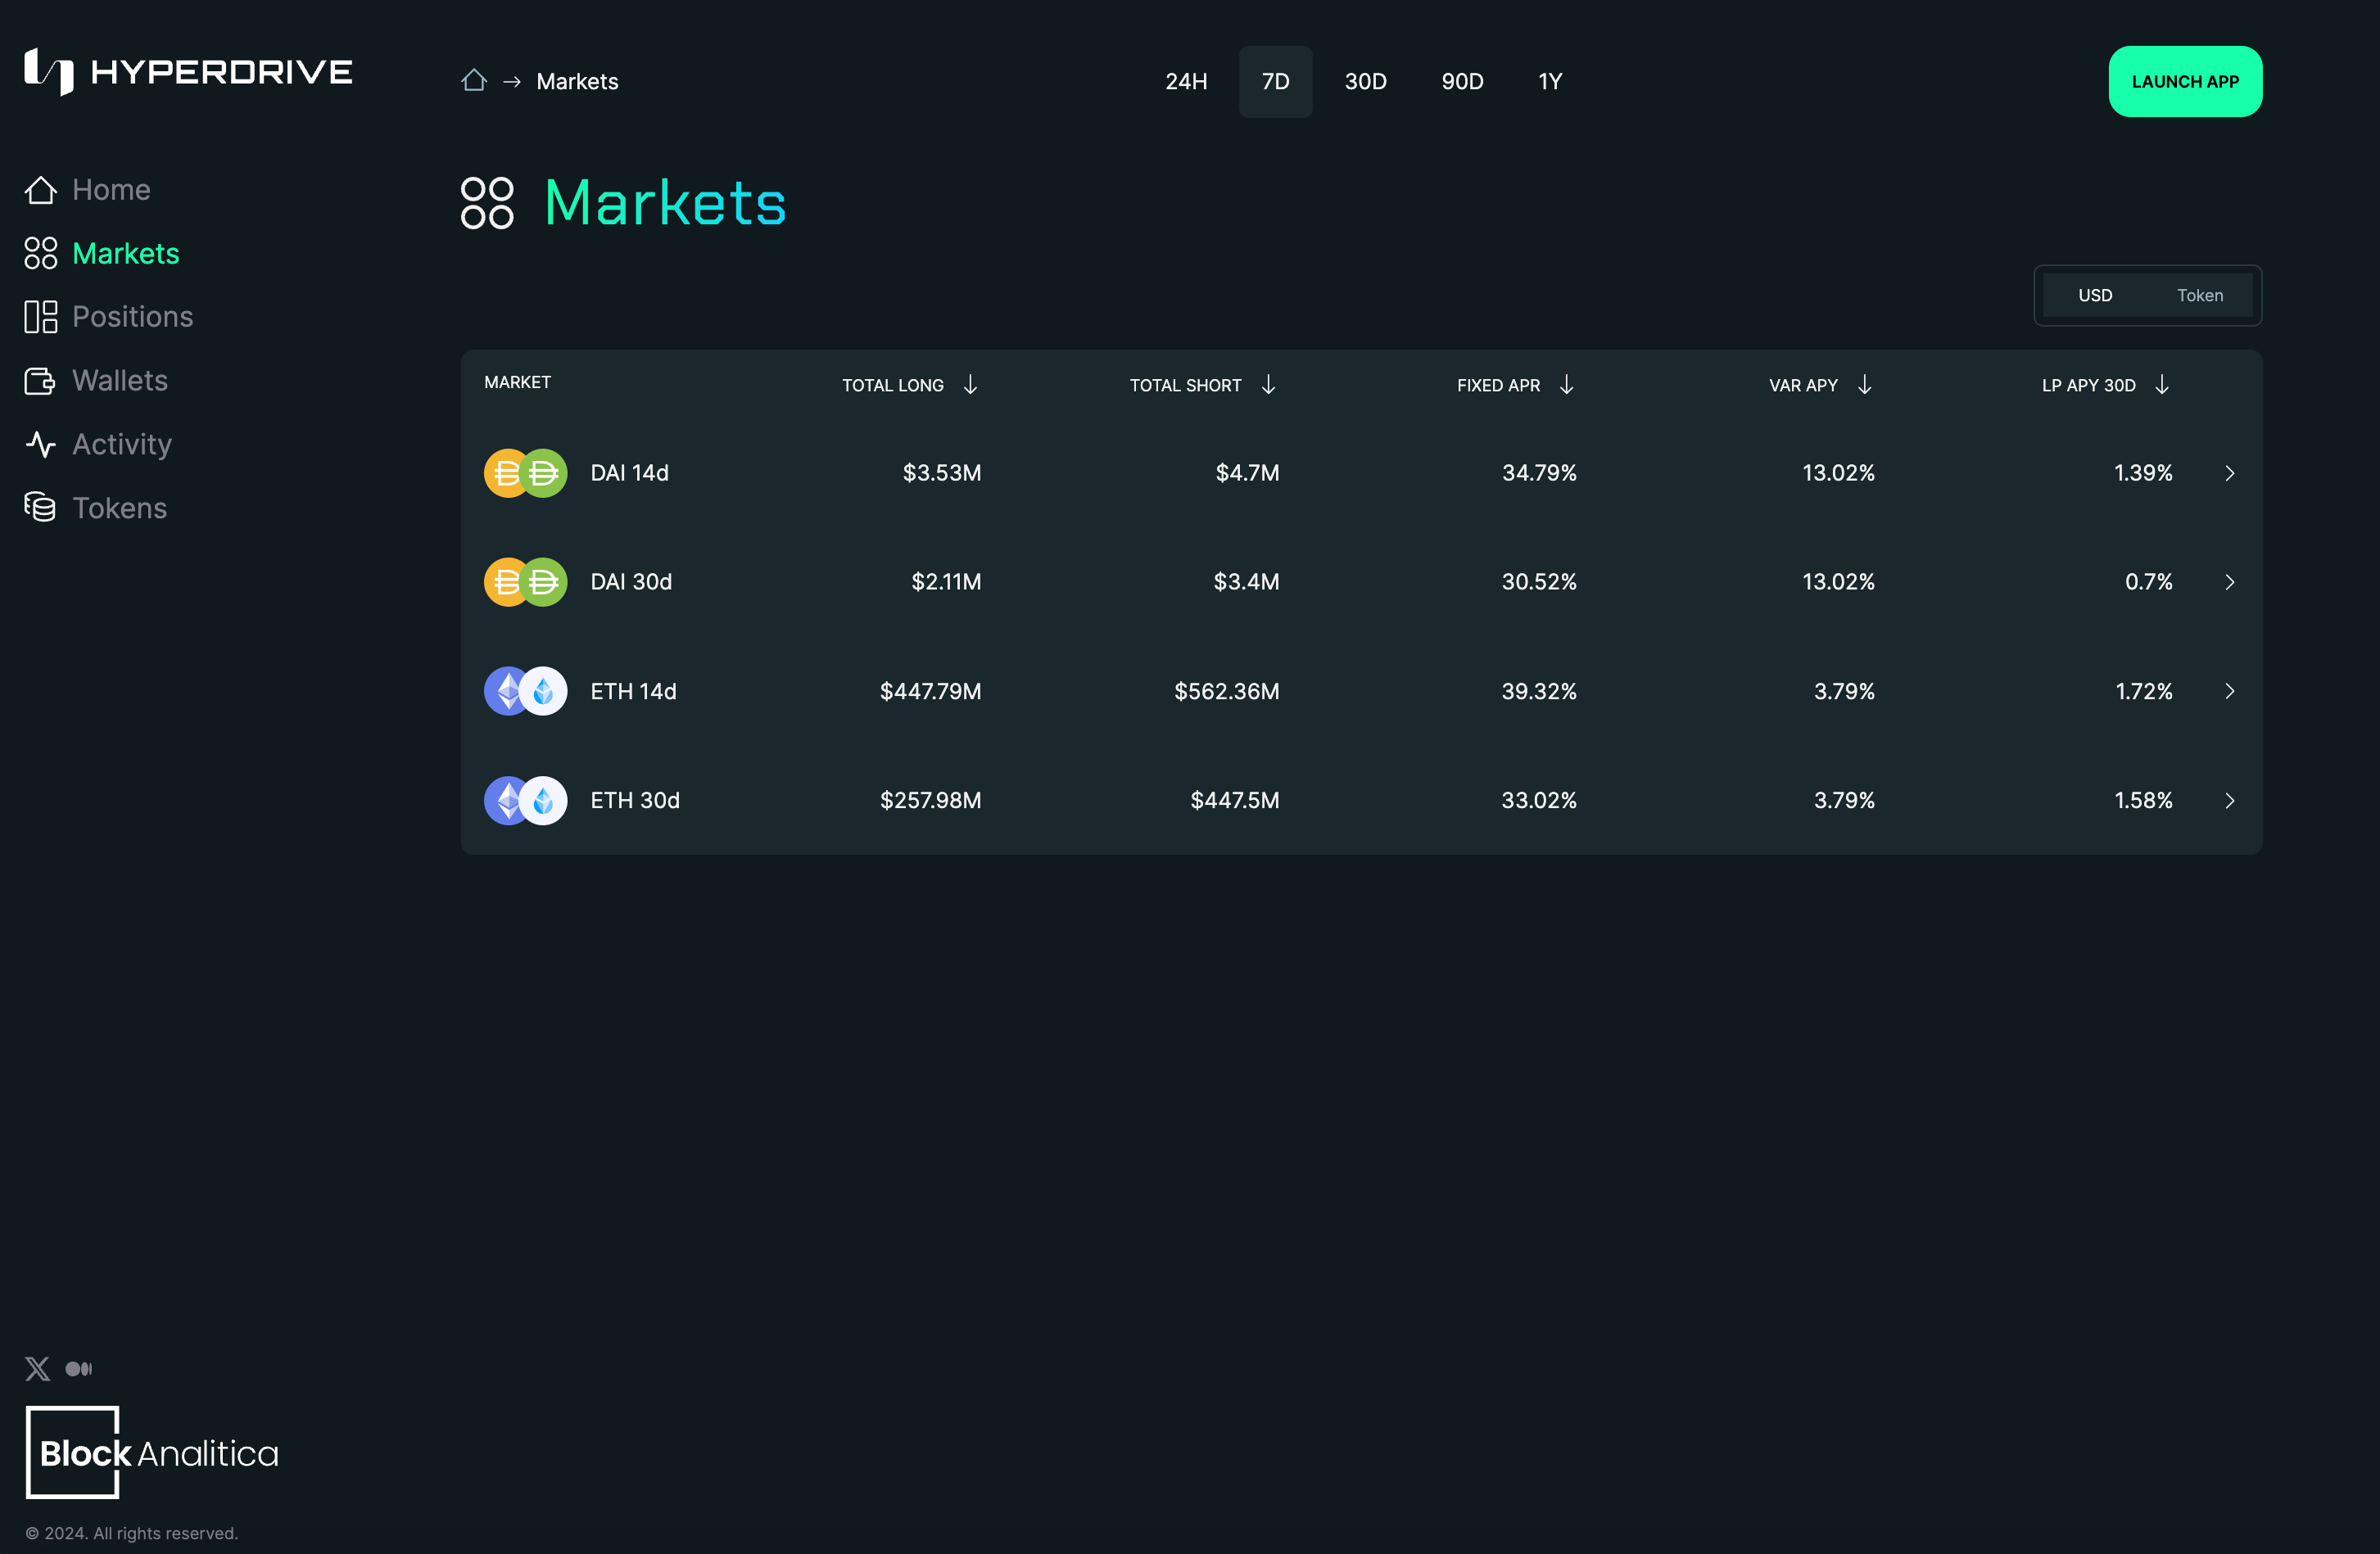
Task: Click the Block Analitica logo
Action: point(152,1452)
